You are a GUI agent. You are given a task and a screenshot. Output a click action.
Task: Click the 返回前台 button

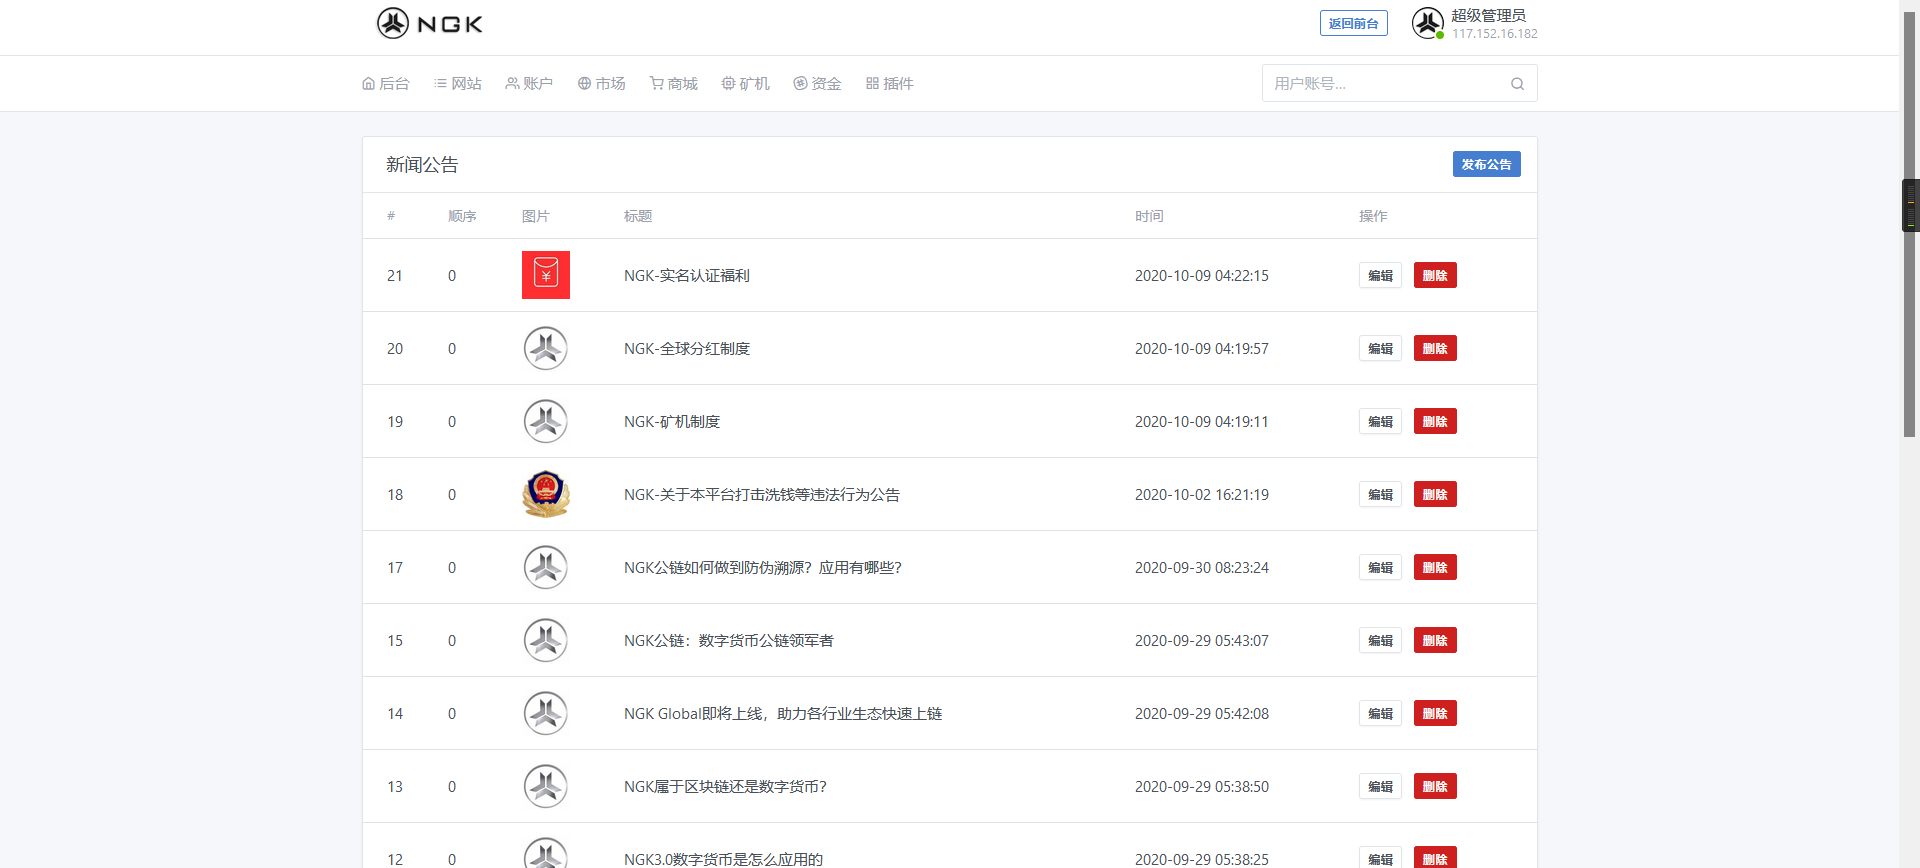coord(1353,23)
